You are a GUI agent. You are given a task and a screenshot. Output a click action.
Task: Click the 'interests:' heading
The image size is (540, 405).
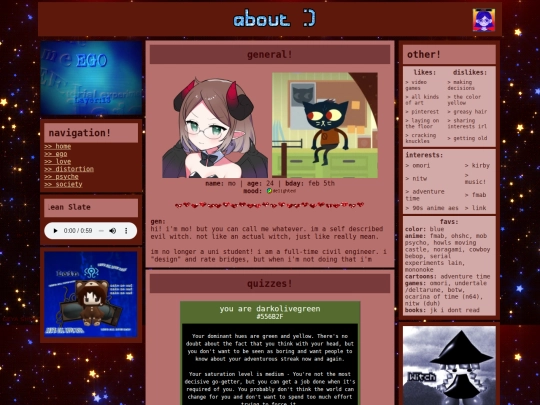click(x=424, y=155)
